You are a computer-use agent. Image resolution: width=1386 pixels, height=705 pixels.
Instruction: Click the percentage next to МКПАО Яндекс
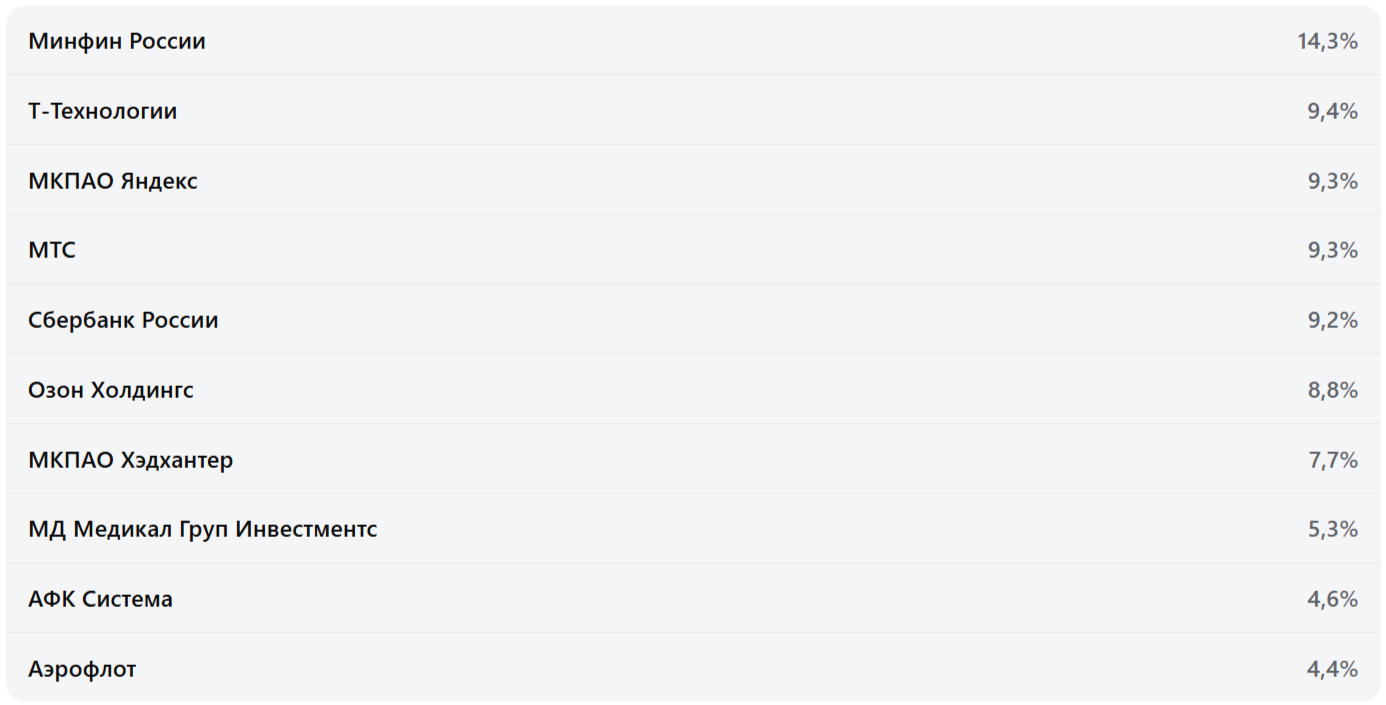1332,181
